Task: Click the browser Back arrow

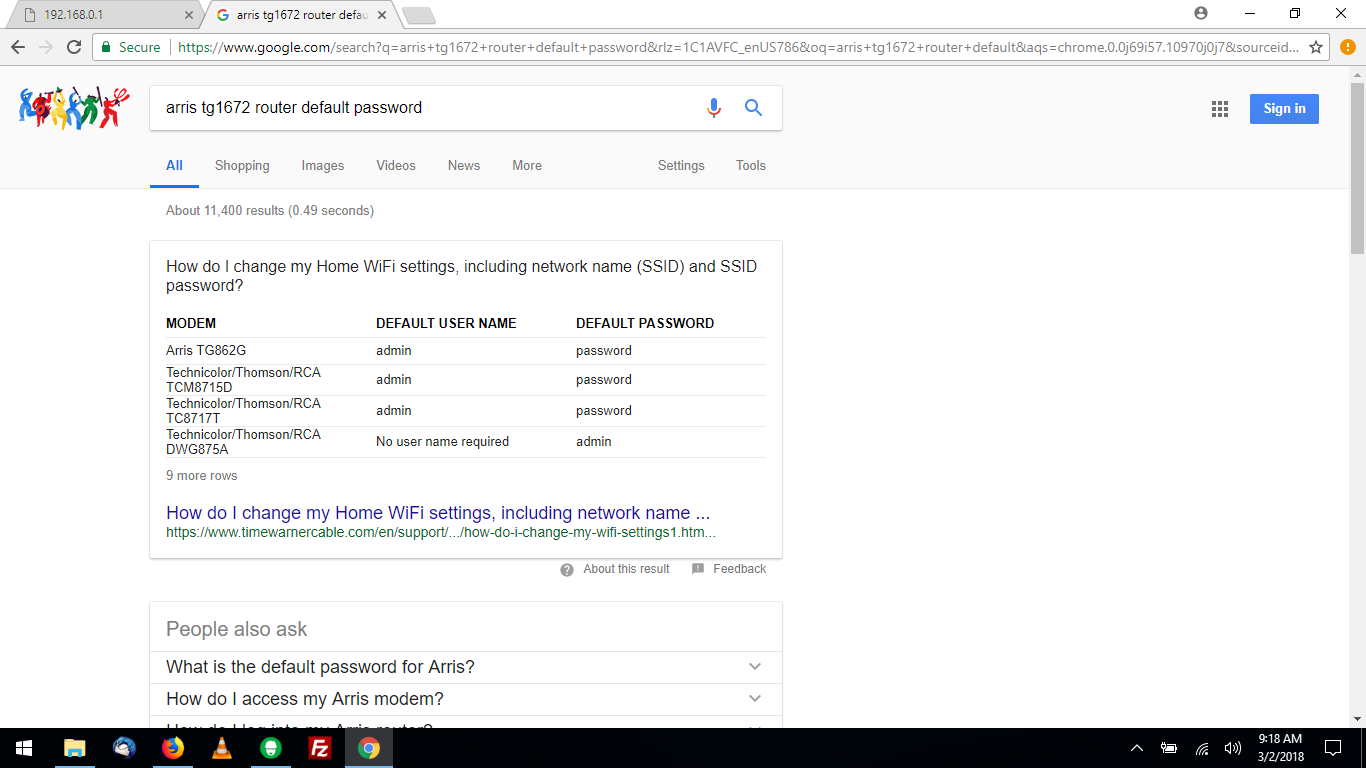Action: tap(18, 47)
